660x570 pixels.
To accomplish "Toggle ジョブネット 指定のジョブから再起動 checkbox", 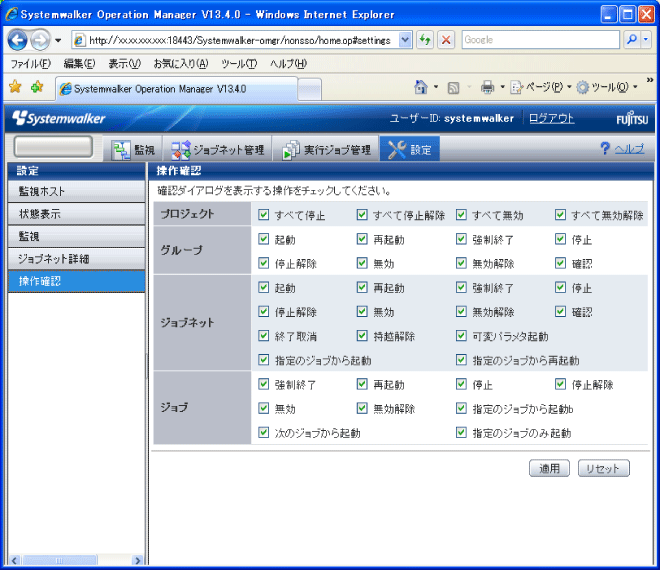I will [x=461, y=360].
